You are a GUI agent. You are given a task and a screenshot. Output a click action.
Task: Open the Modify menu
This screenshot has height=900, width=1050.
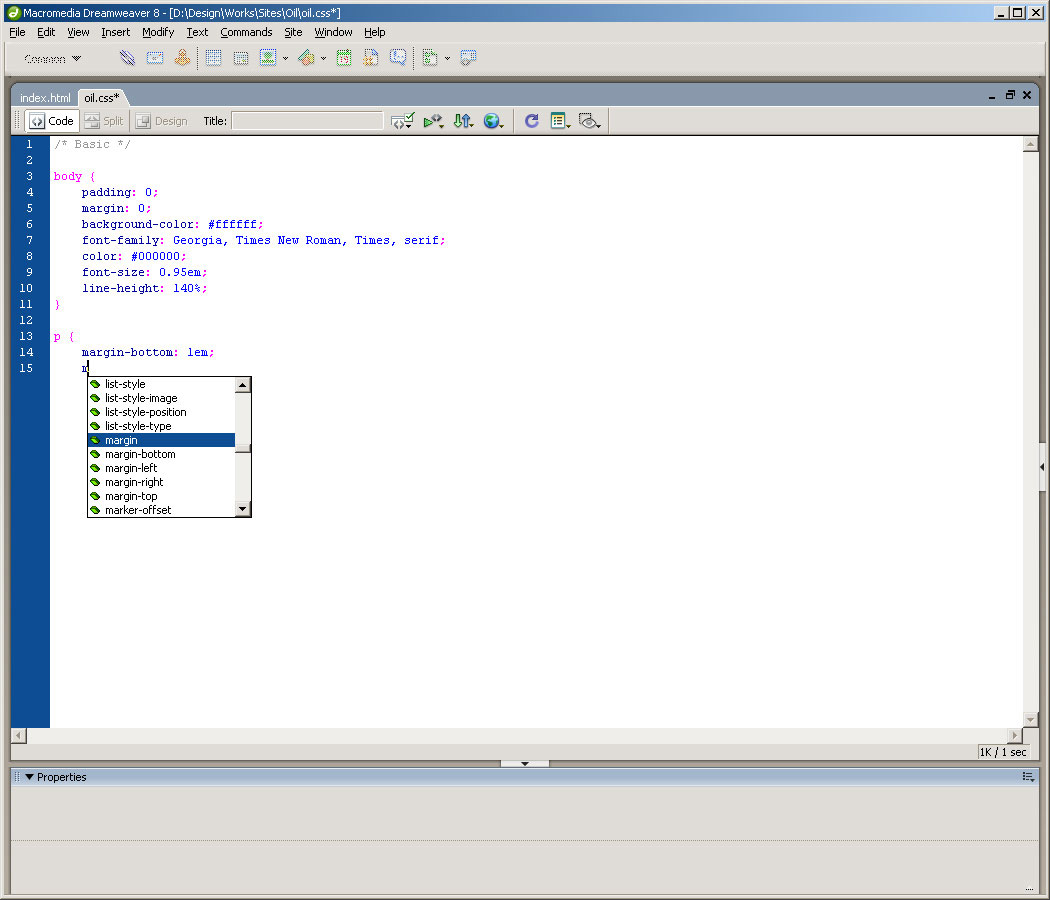158,32
